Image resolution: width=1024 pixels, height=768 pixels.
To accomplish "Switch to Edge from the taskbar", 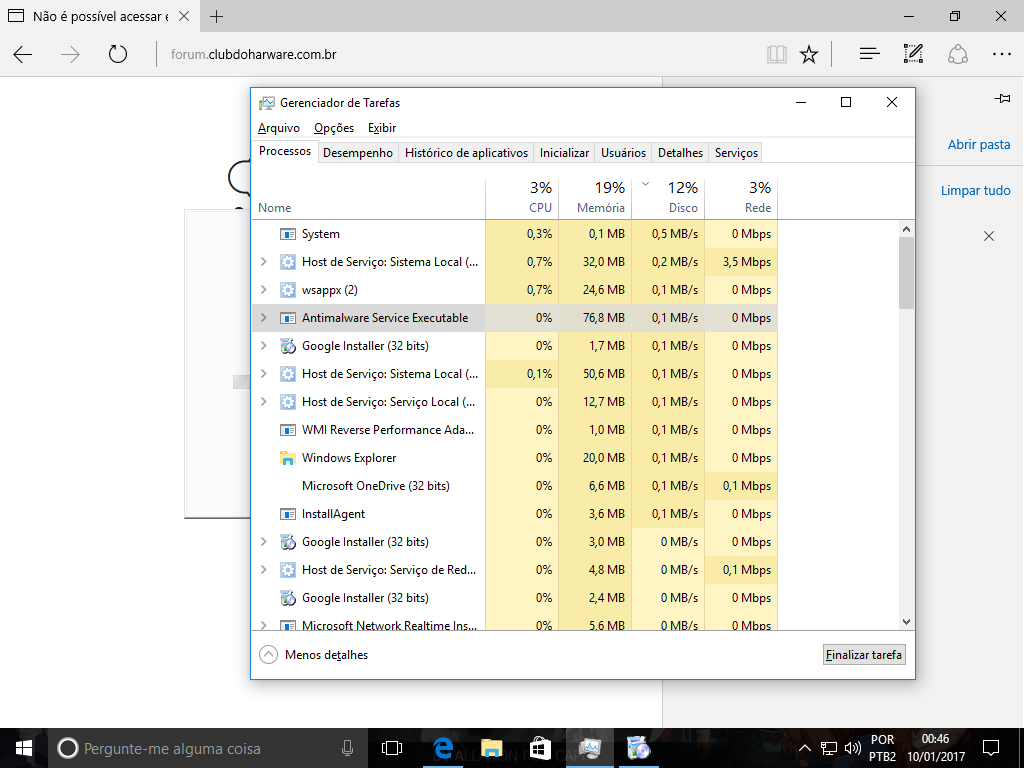I will 443,748.
